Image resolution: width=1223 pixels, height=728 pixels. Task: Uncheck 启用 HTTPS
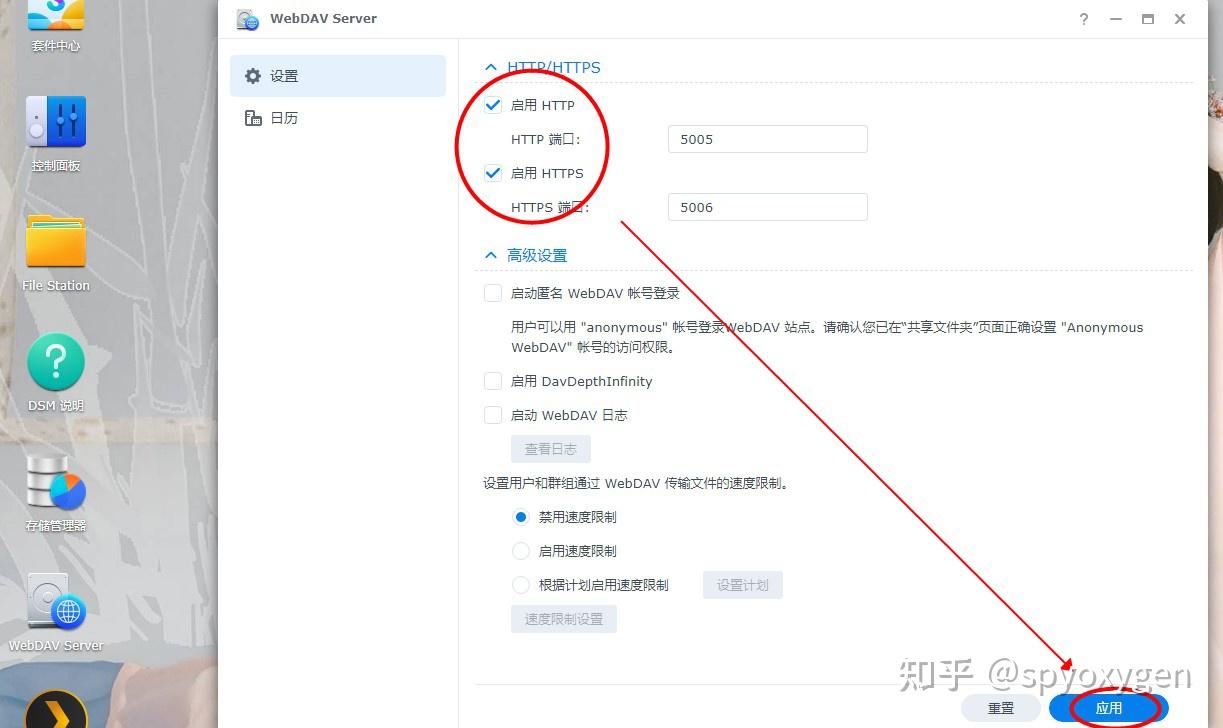493,172
